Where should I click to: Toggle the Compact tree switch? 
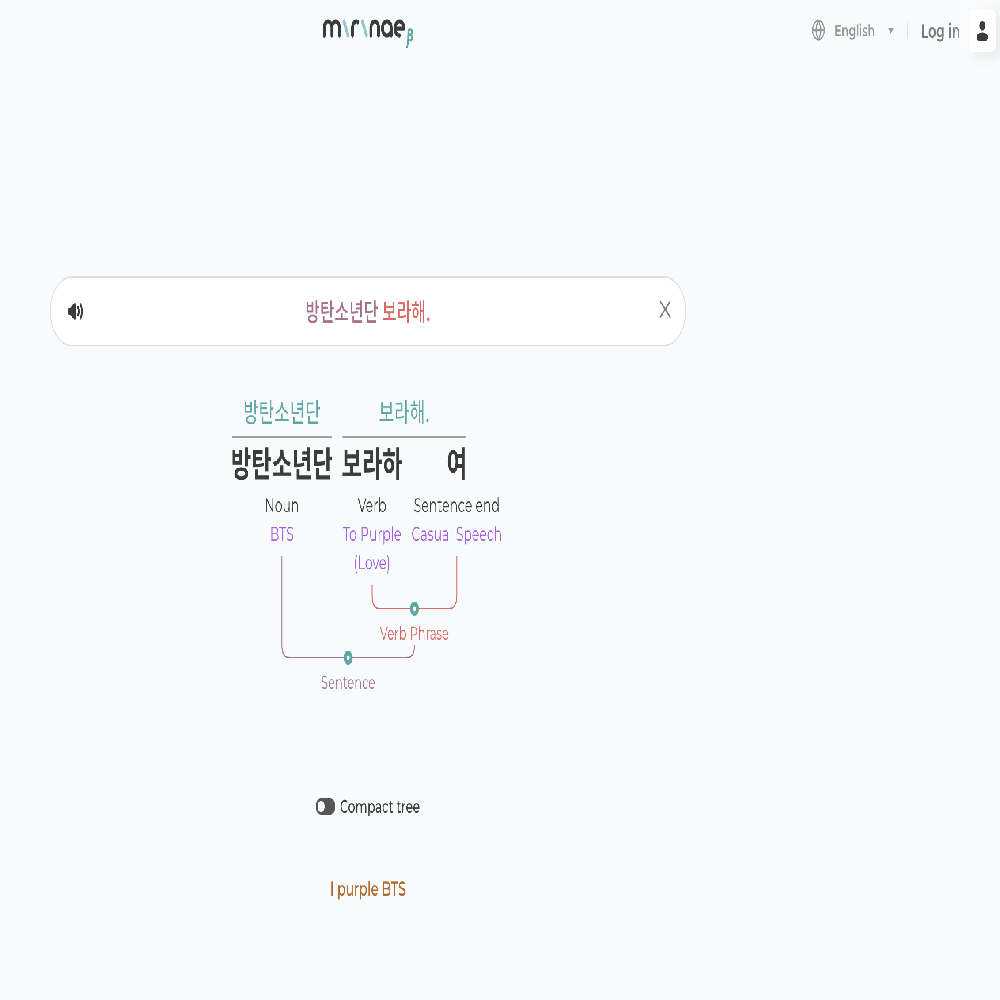pos(325,807)
